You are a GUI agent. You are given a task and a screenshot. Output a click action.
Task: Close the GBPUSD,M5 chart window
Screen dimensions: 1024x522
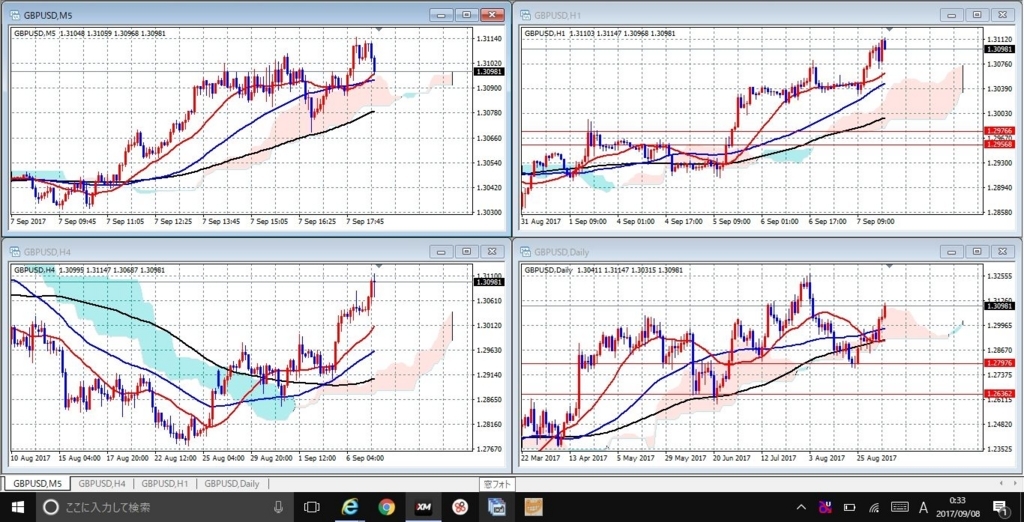tap(492, 15)
